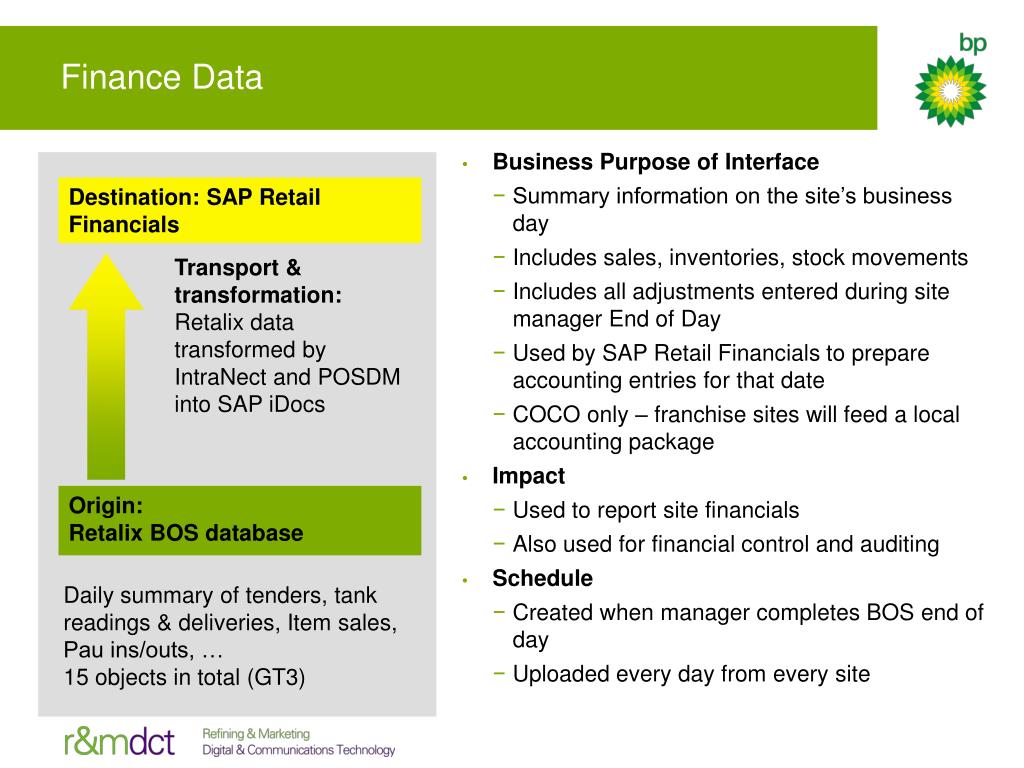Click 'Refining & Marketing' footer text
The image size is (1024, 768).
[256, 734]
